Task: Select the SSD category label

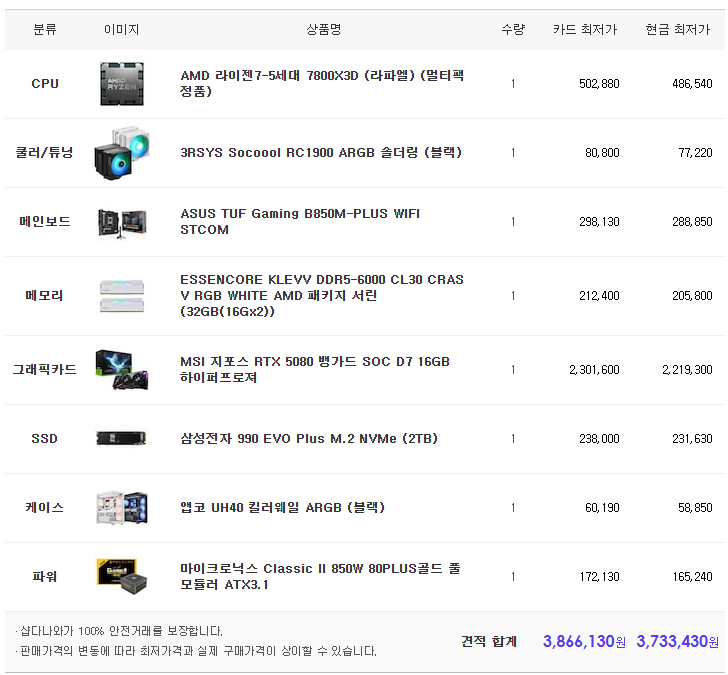Action: point(45,438)
